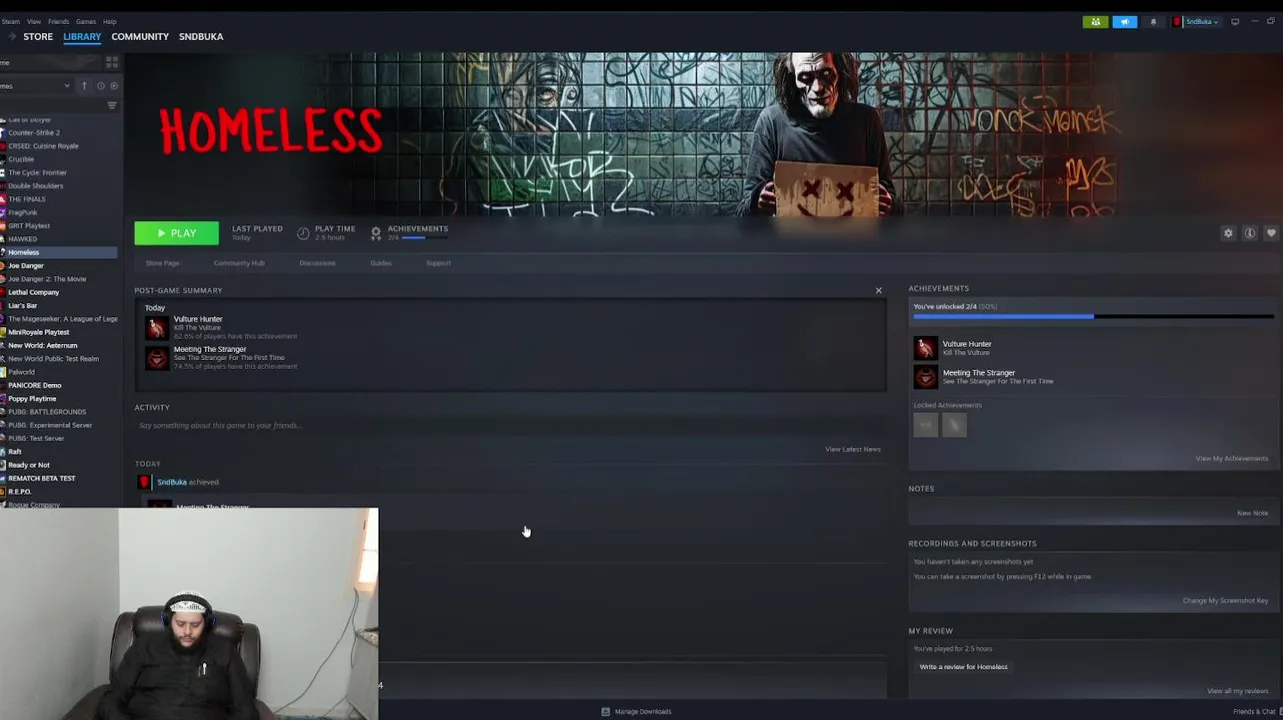Click New Note button
This screenshot has width=1283, height=720.
[1252, 513]
